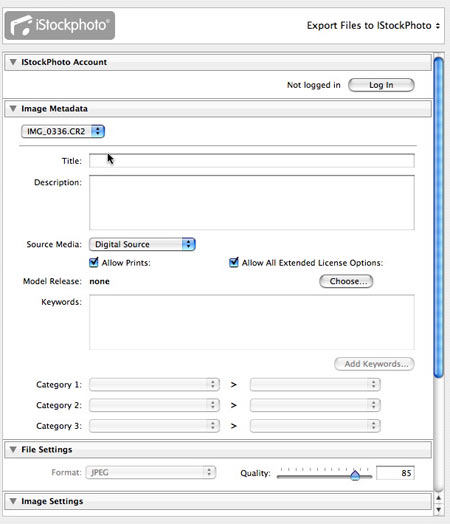Click the scrollbar up arrow
The height and width of the screenshot is (524, 450).
pos(439,498)
